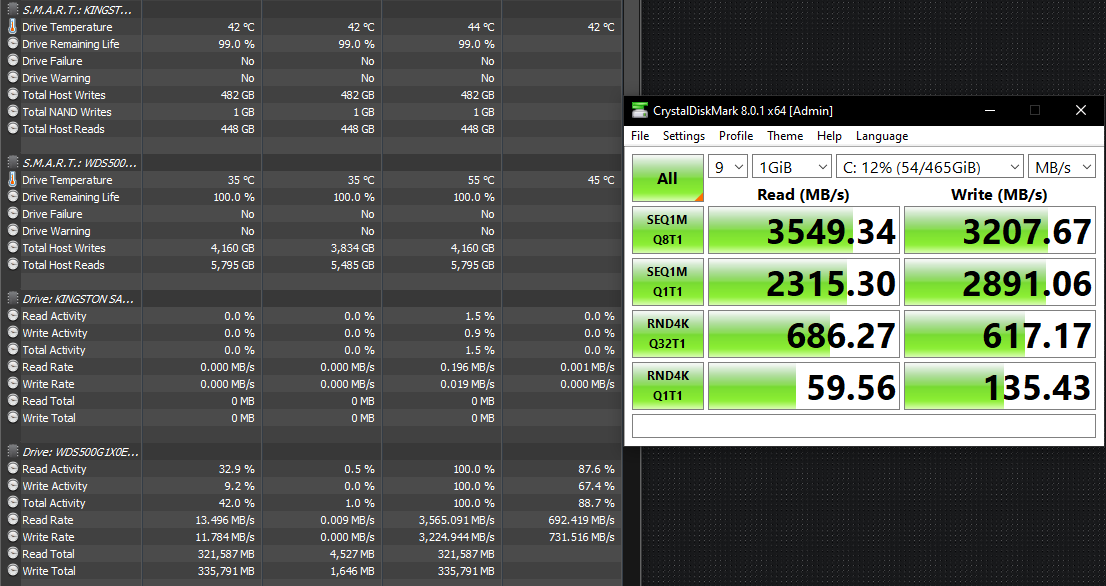
Task: Click the Write Total icon under Drive: WDS500G1X0E
Action: click(x=13, y=570)
